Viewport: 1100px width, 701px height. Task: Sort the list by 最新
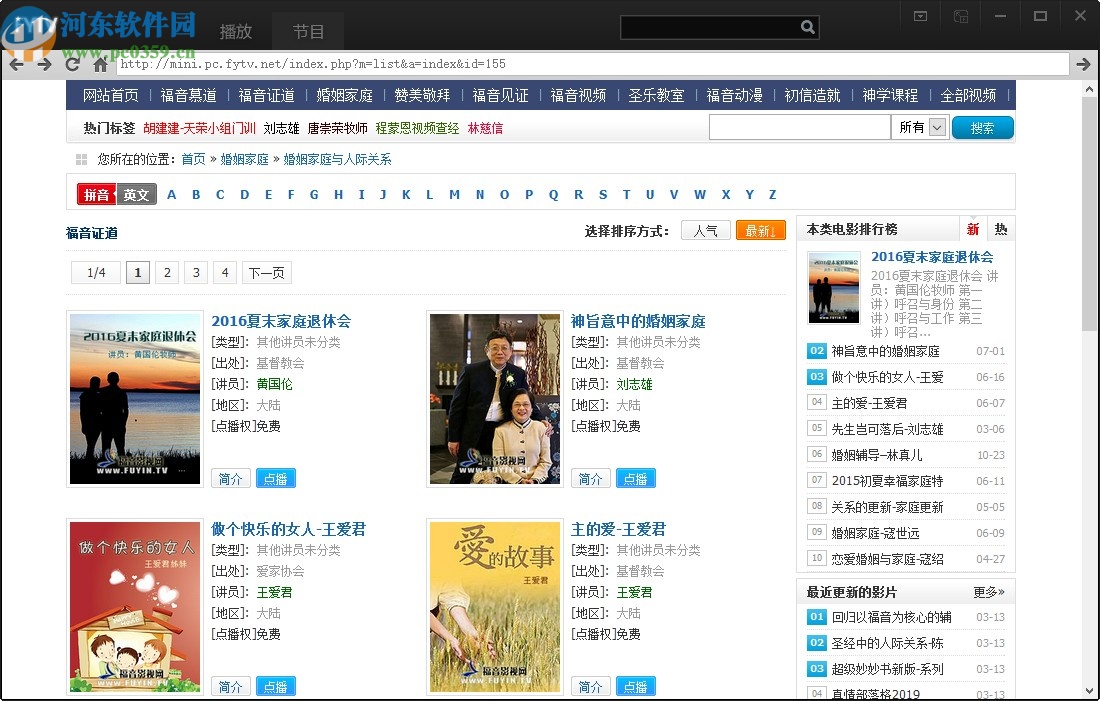(760, 230)
